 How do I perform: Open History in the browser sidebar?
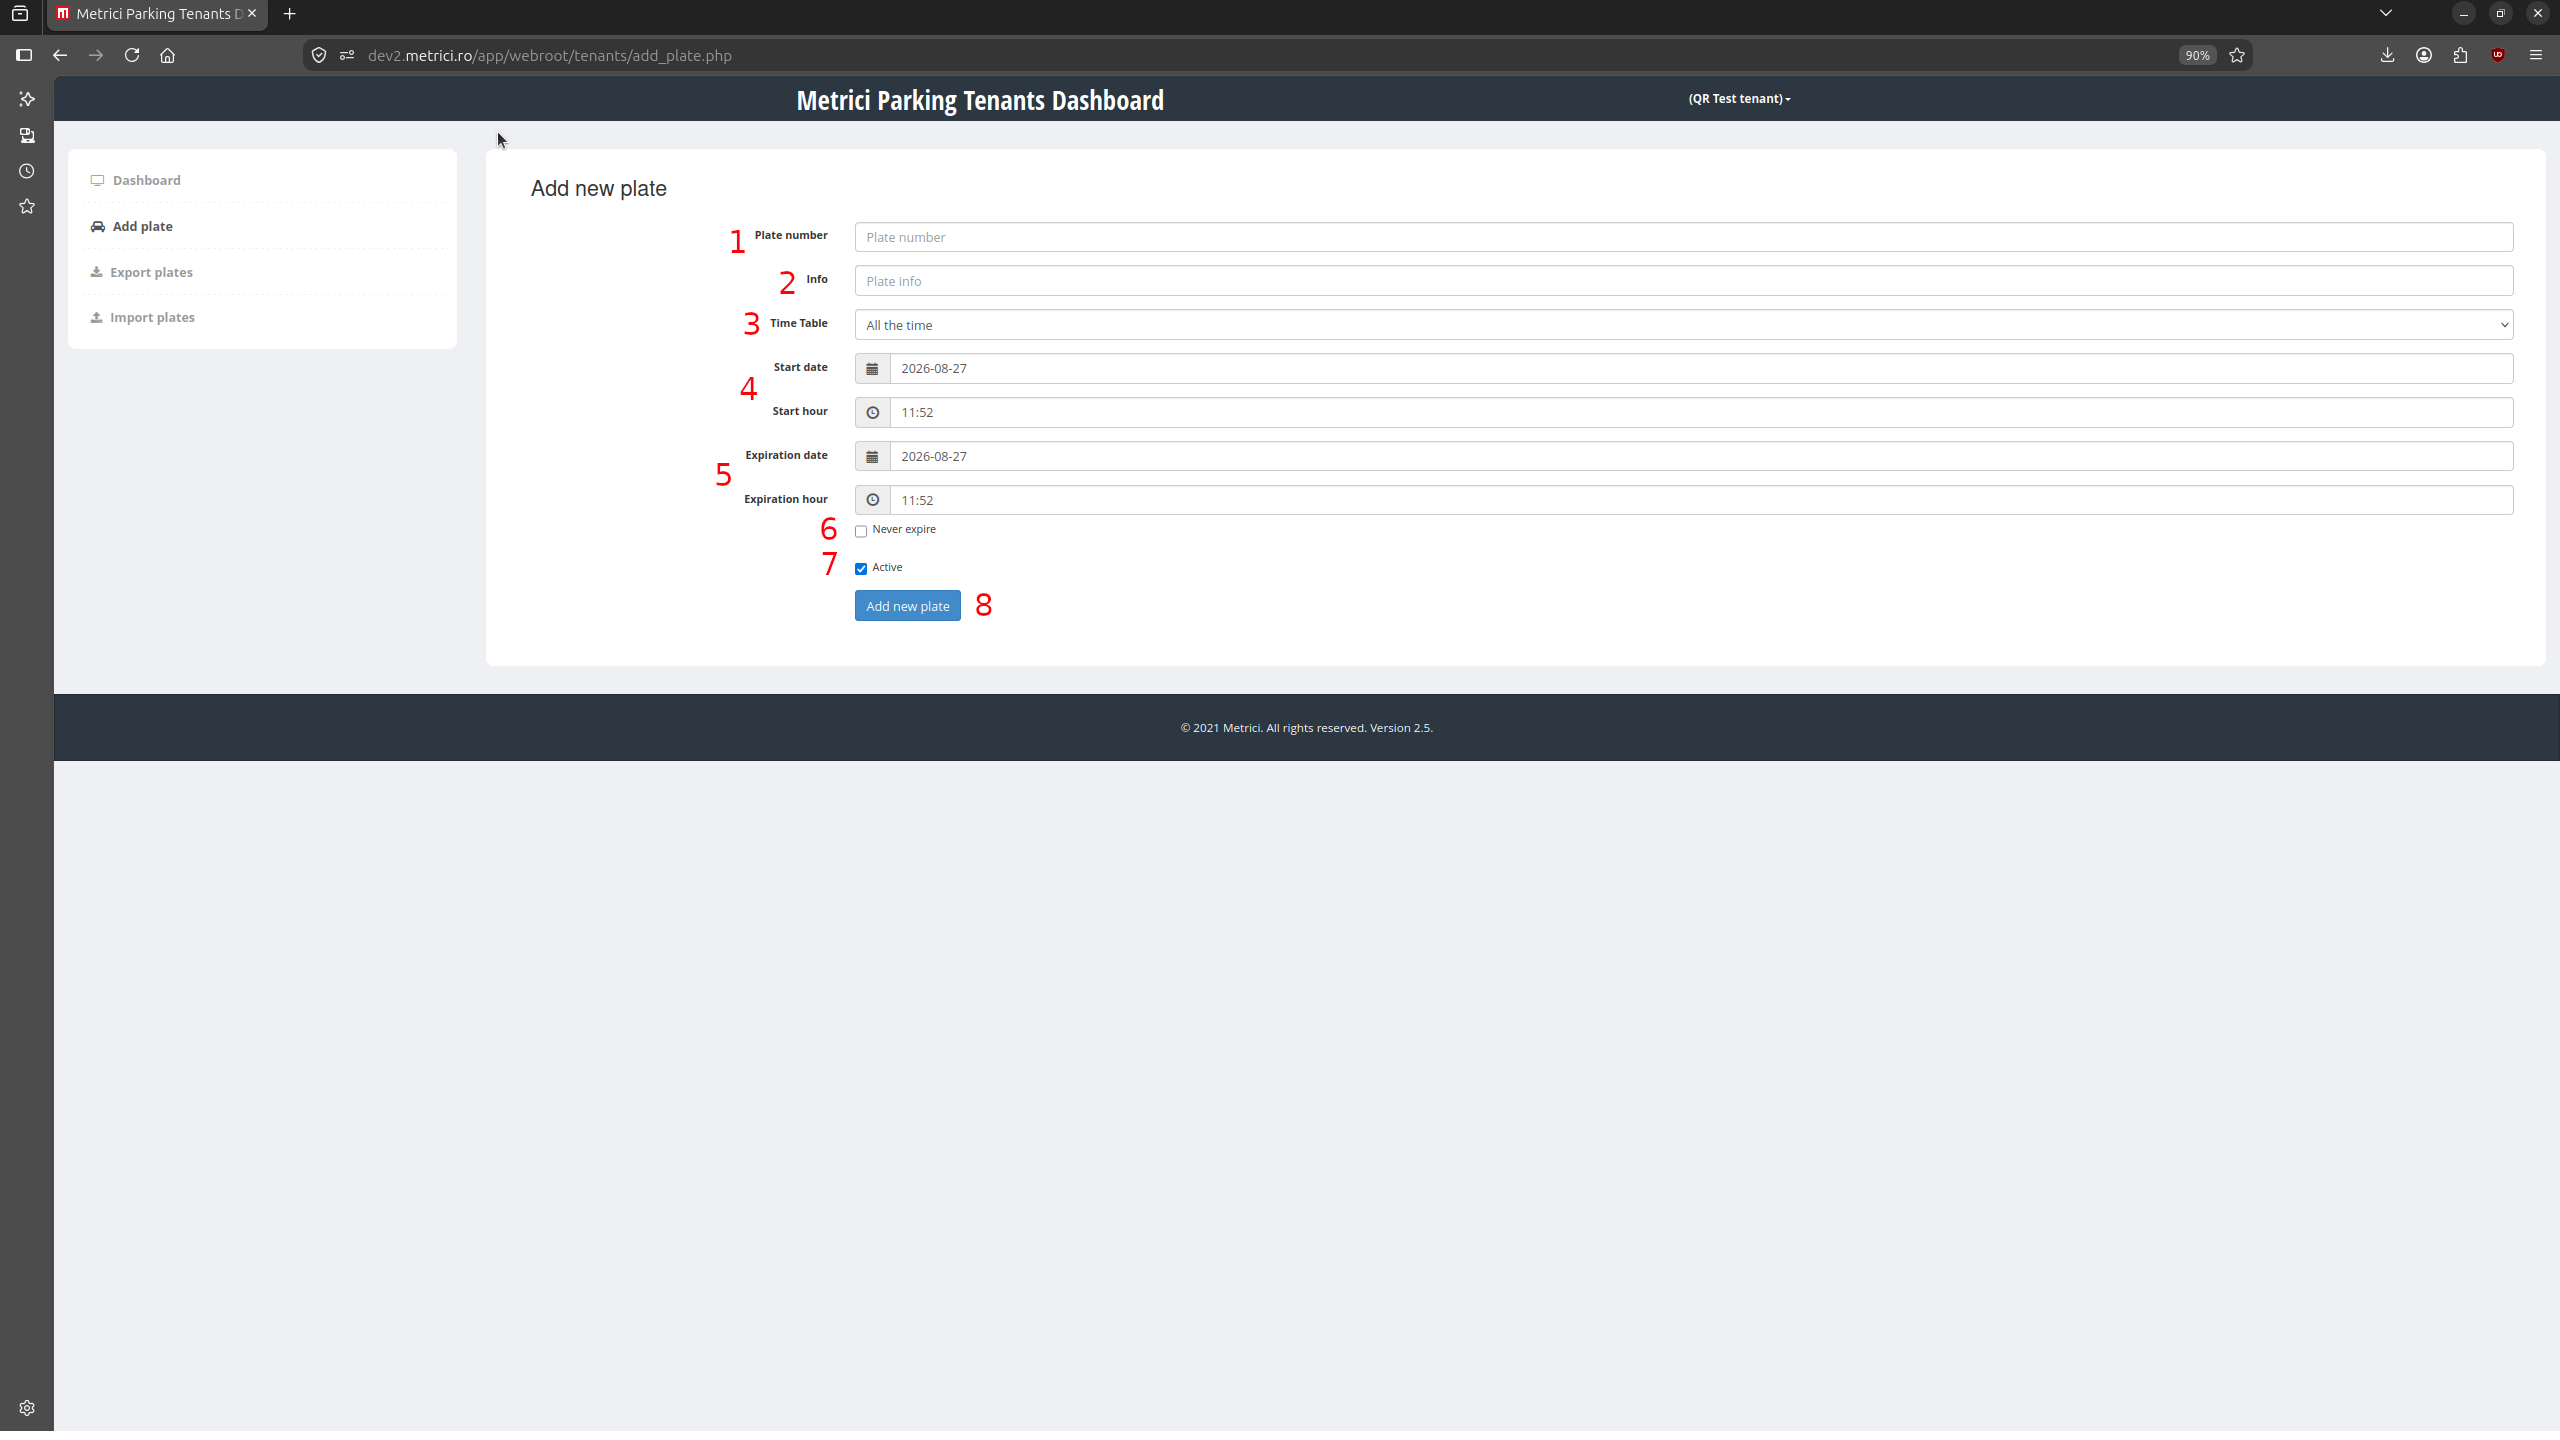point(27,171)
